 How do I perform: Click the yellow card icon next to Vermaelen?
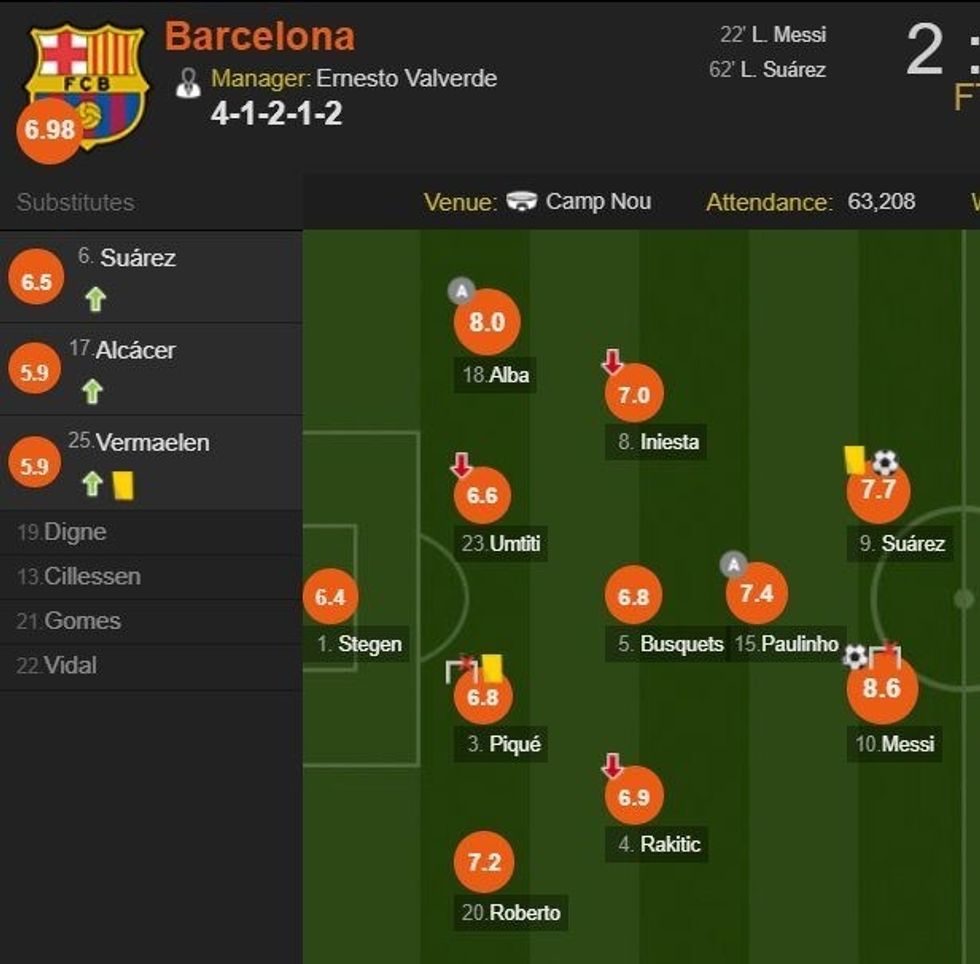pyautogui.click(x=121, y=483)
